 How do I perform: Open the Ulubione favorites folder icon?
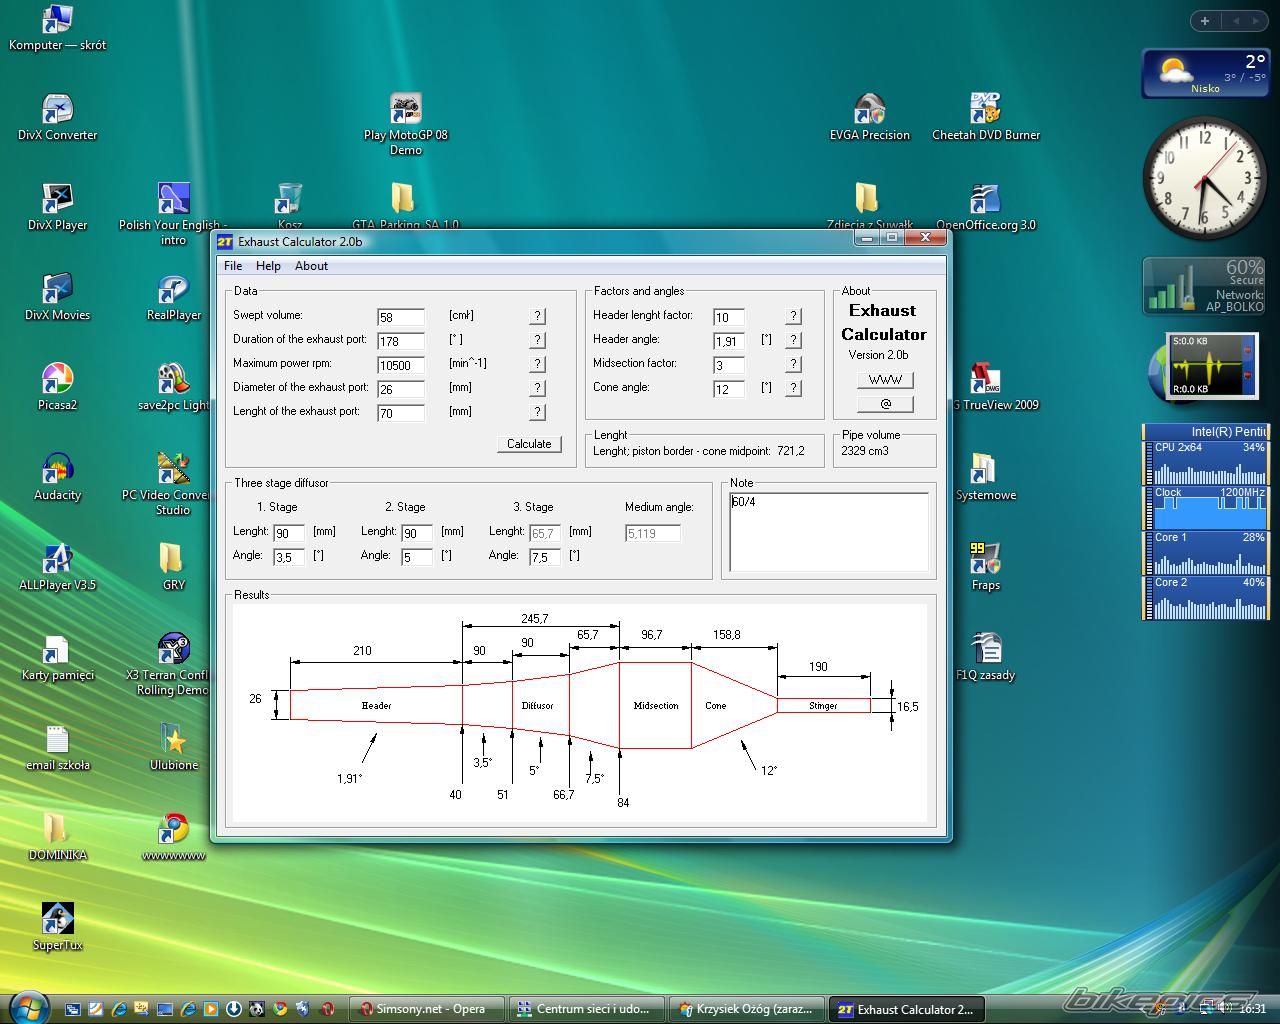point(173,748)
